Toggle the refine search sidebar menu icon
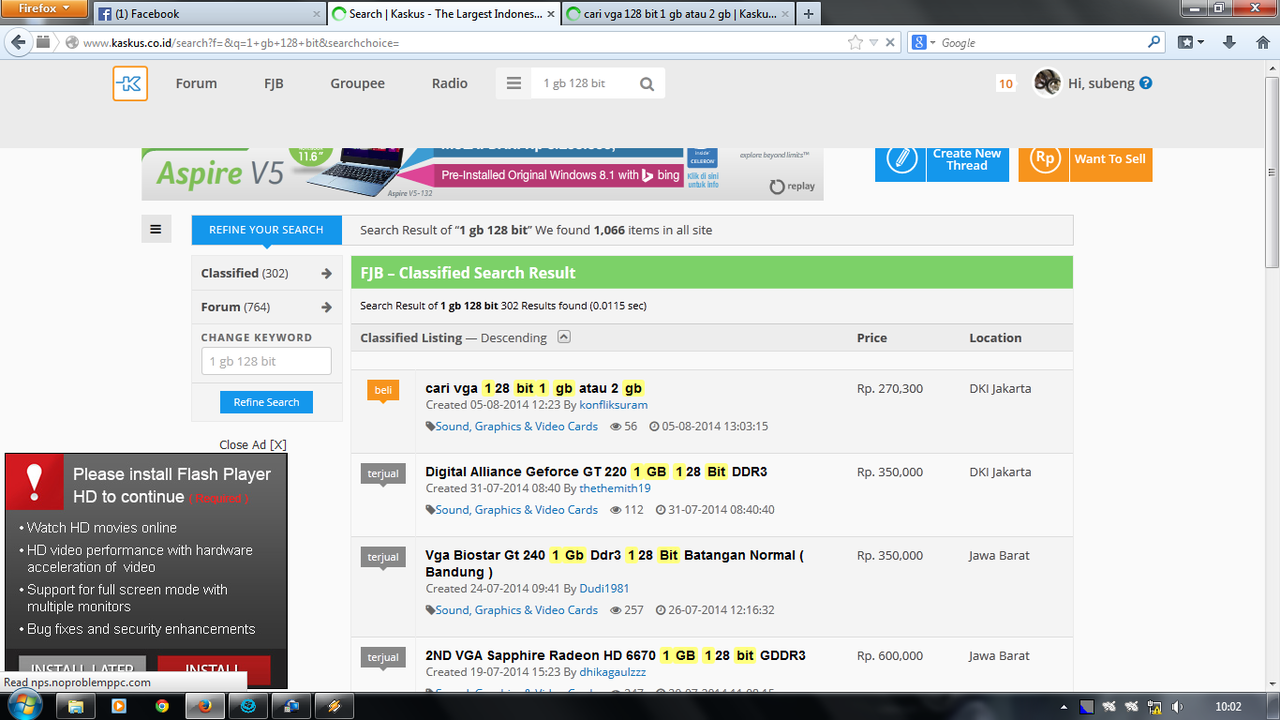The width and height of the screenshot is (1280, 720). (x=156, y=230)
